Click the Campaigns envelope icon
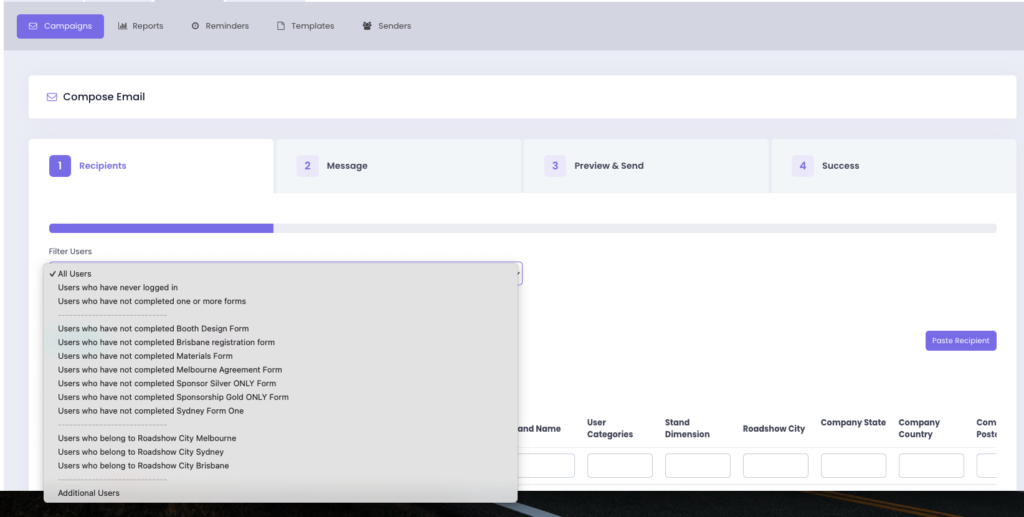The height and width of the screenshot is (517, 1024). 33,26
